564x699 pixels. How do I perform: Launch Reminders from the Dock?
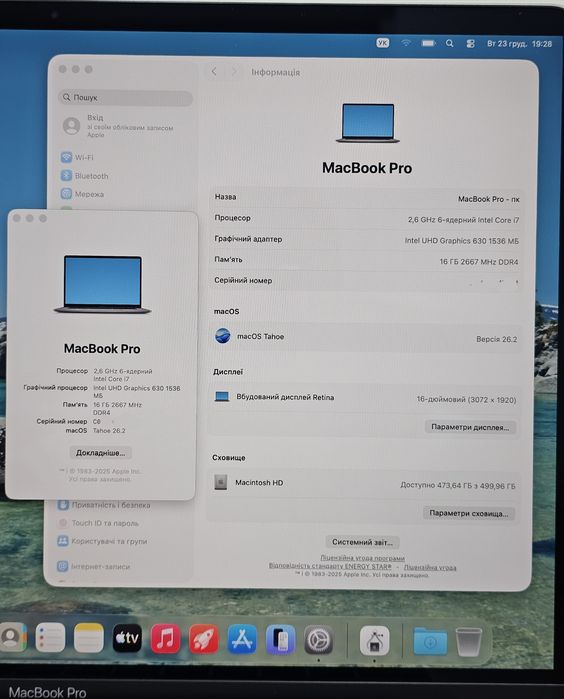coord(50,637)
